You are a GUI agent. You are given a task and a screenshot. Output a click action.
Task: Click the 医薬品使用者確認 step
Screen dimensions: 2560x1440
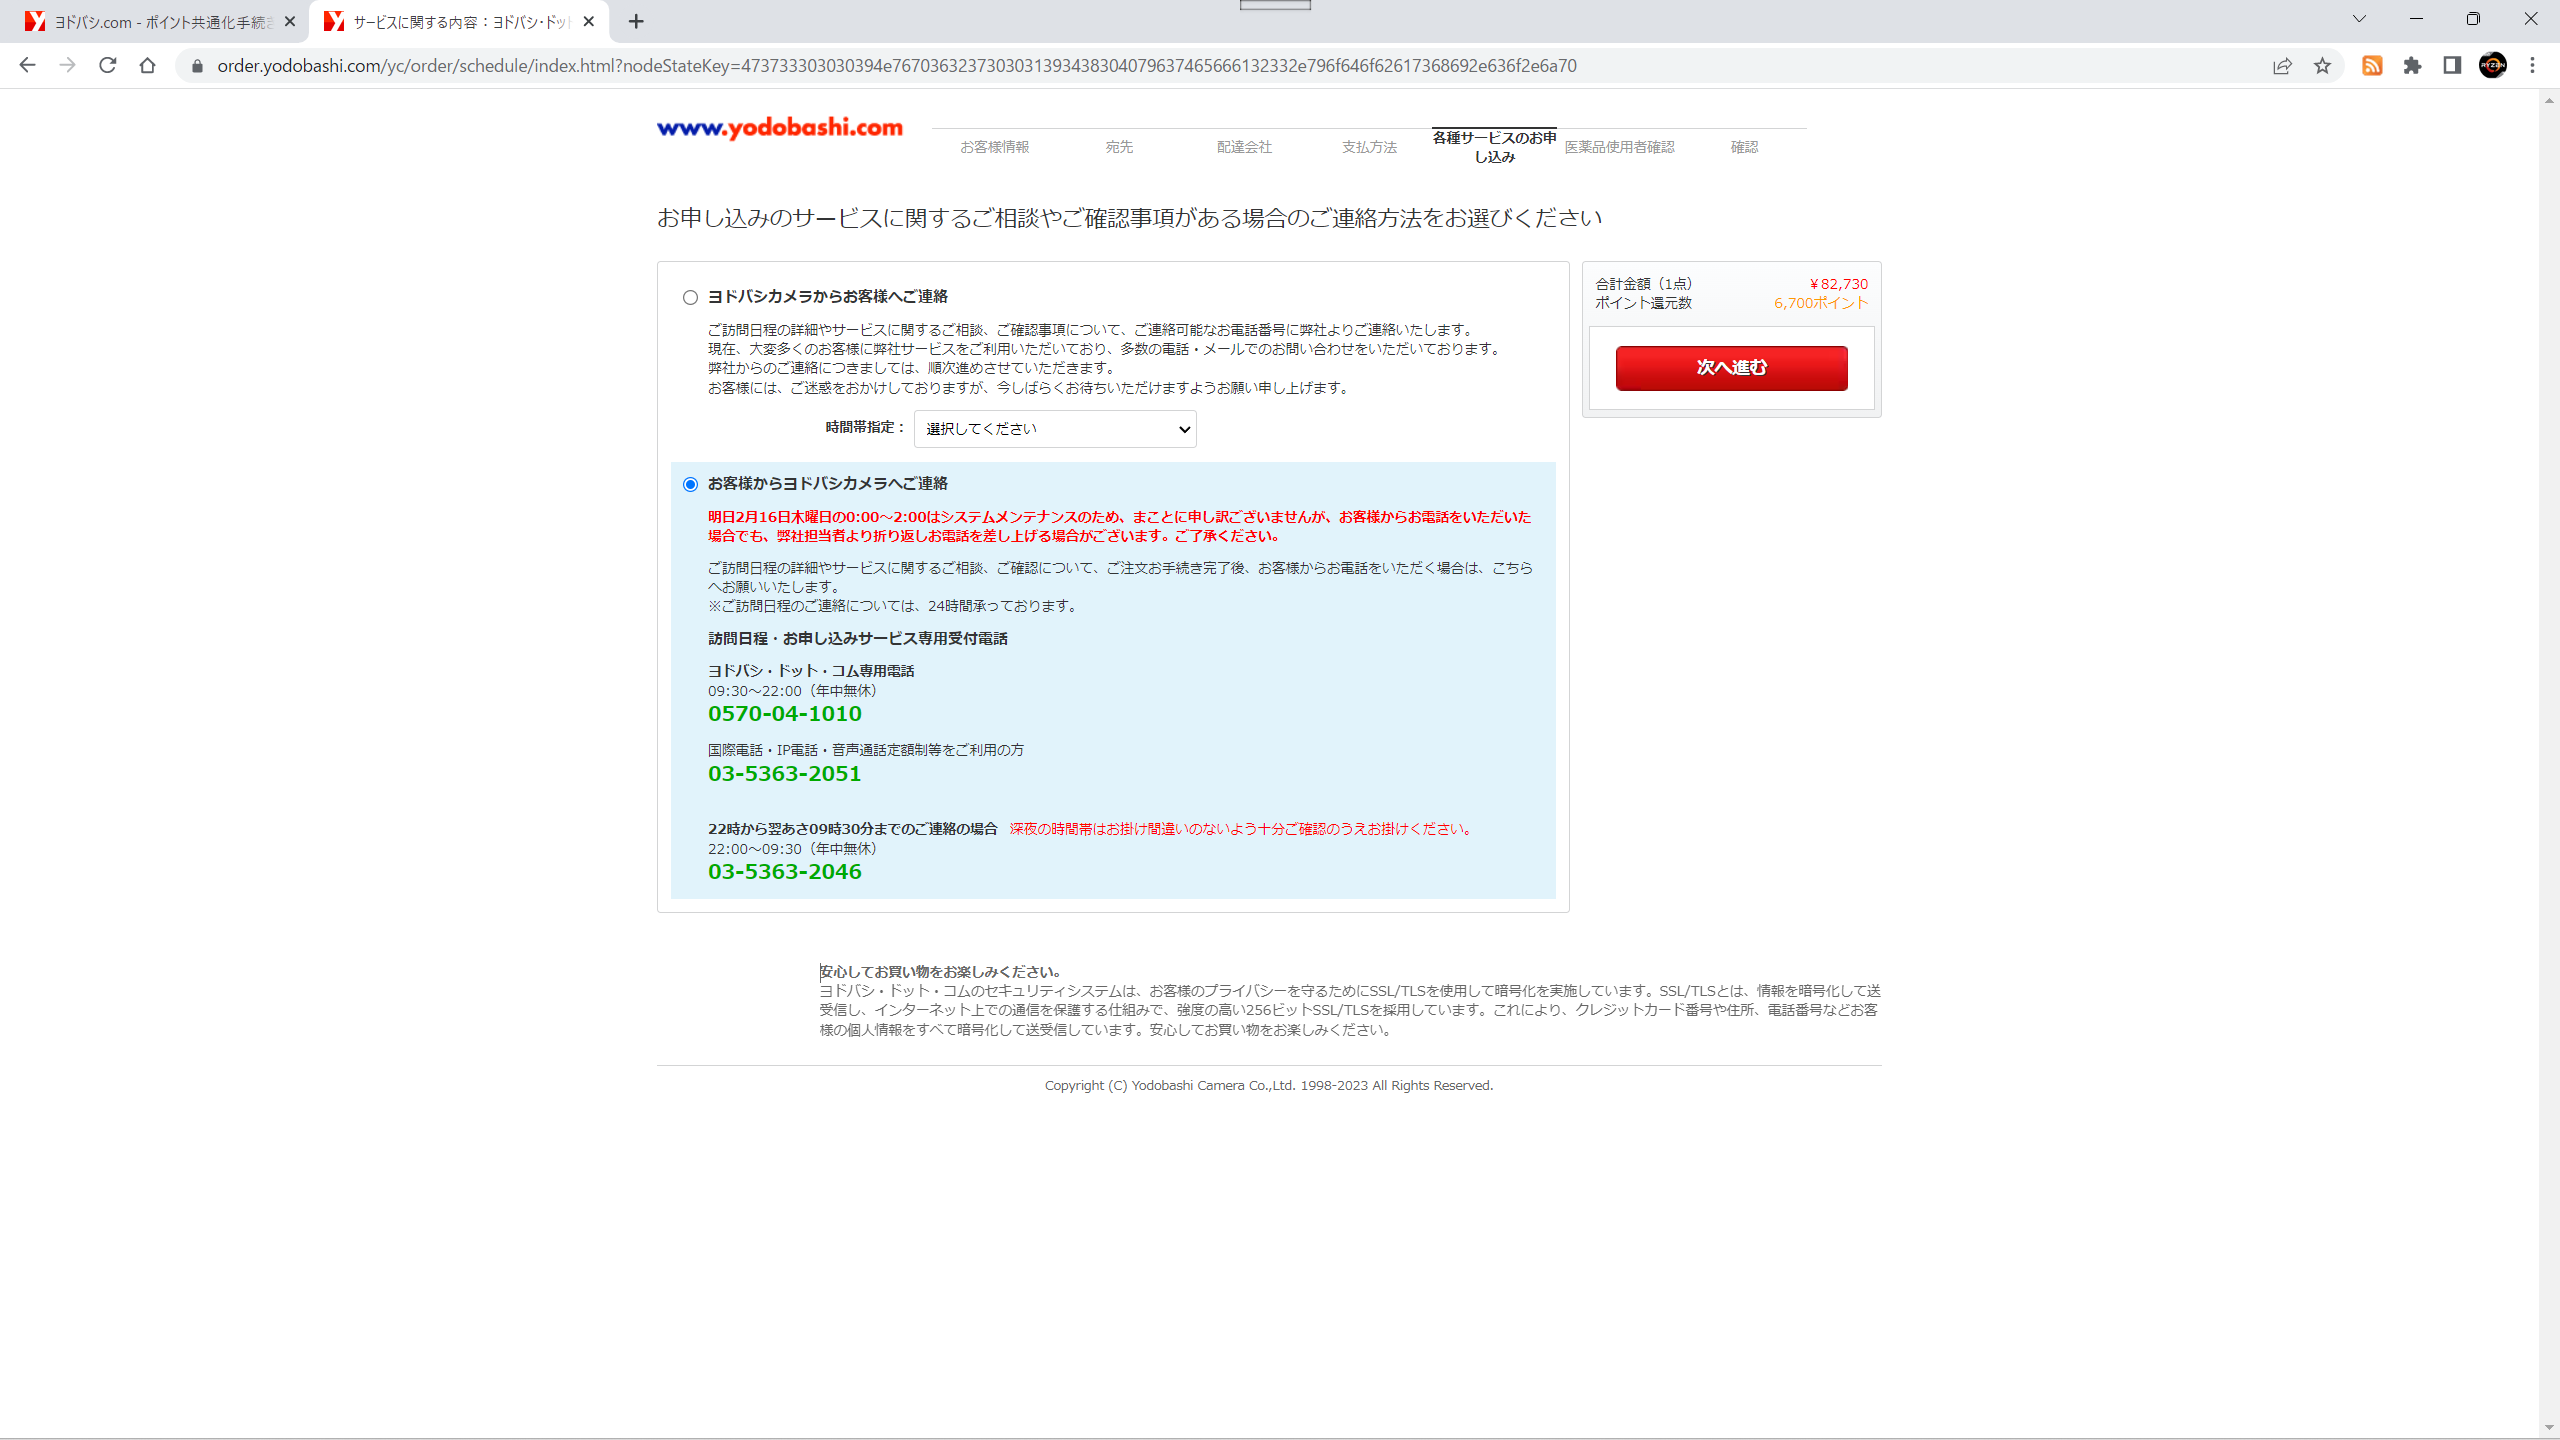[1619, 147]
